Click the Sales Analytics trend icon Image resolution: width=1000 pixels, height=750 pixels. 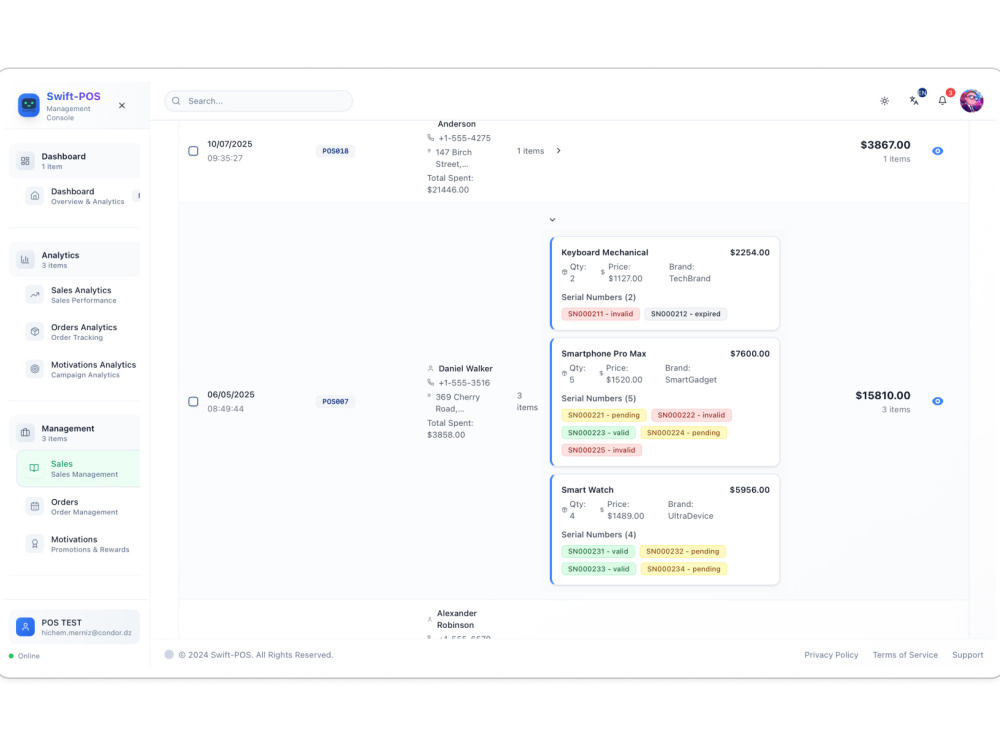coord(35,295)
